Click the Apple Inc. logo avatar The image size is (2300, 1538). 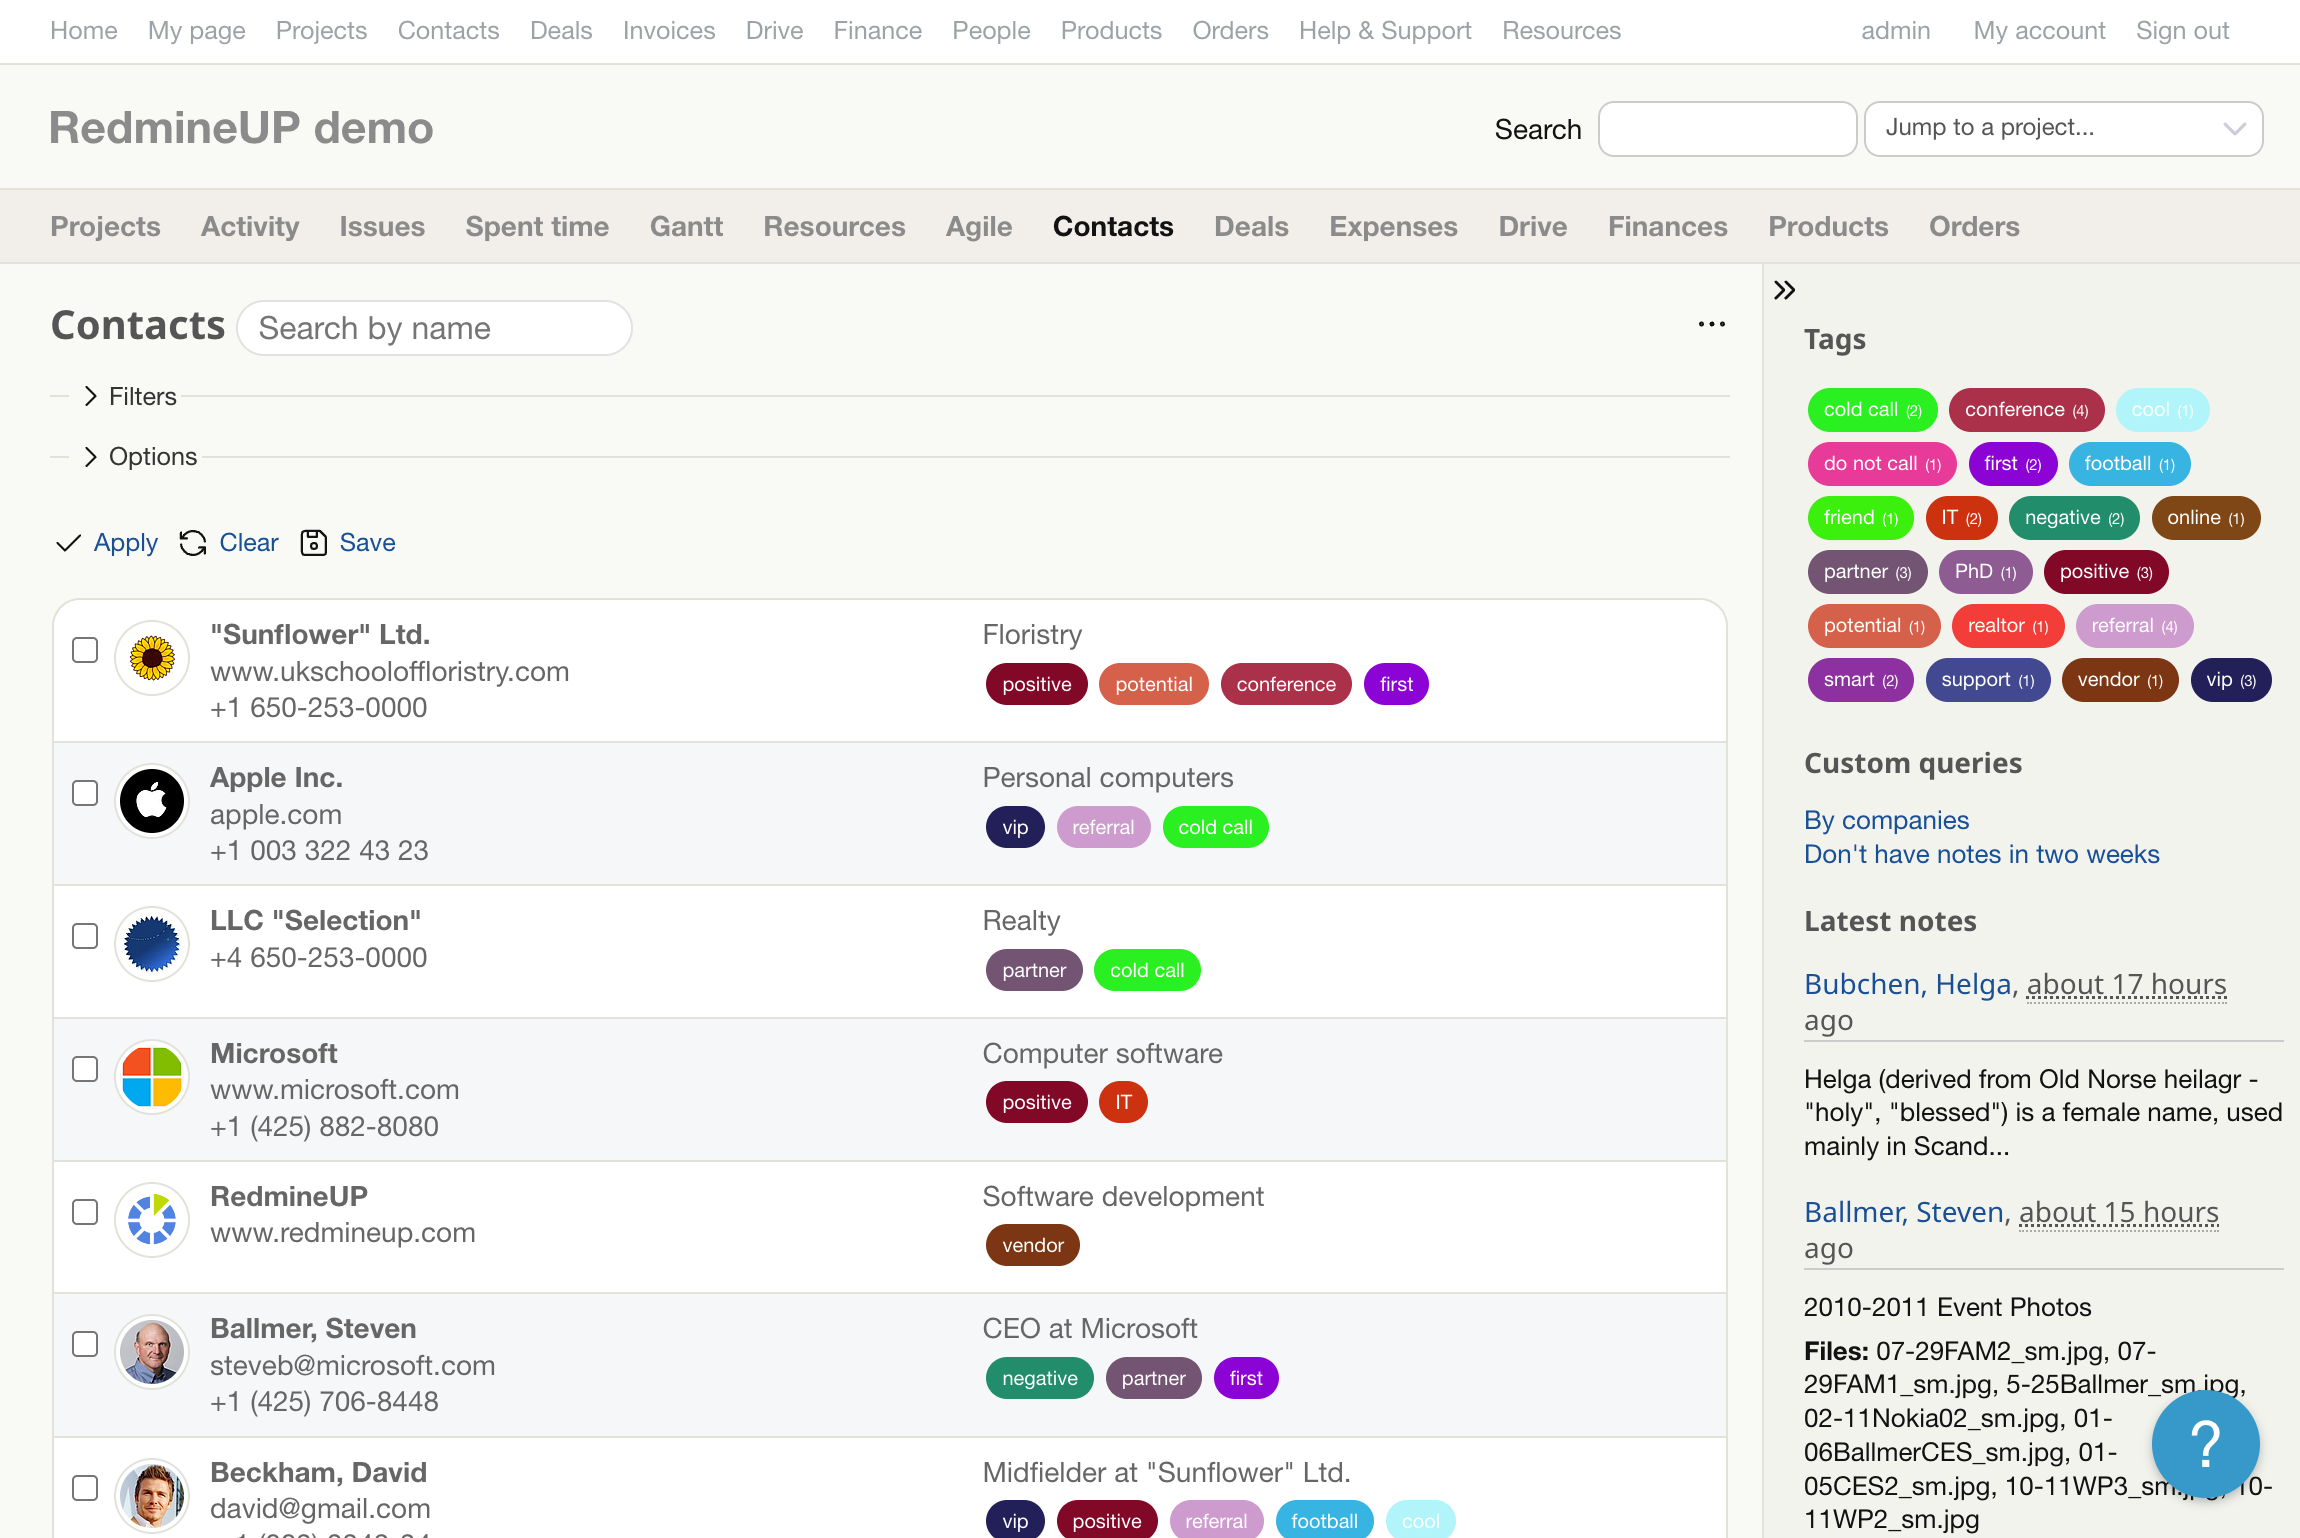(x=152, y=800)
